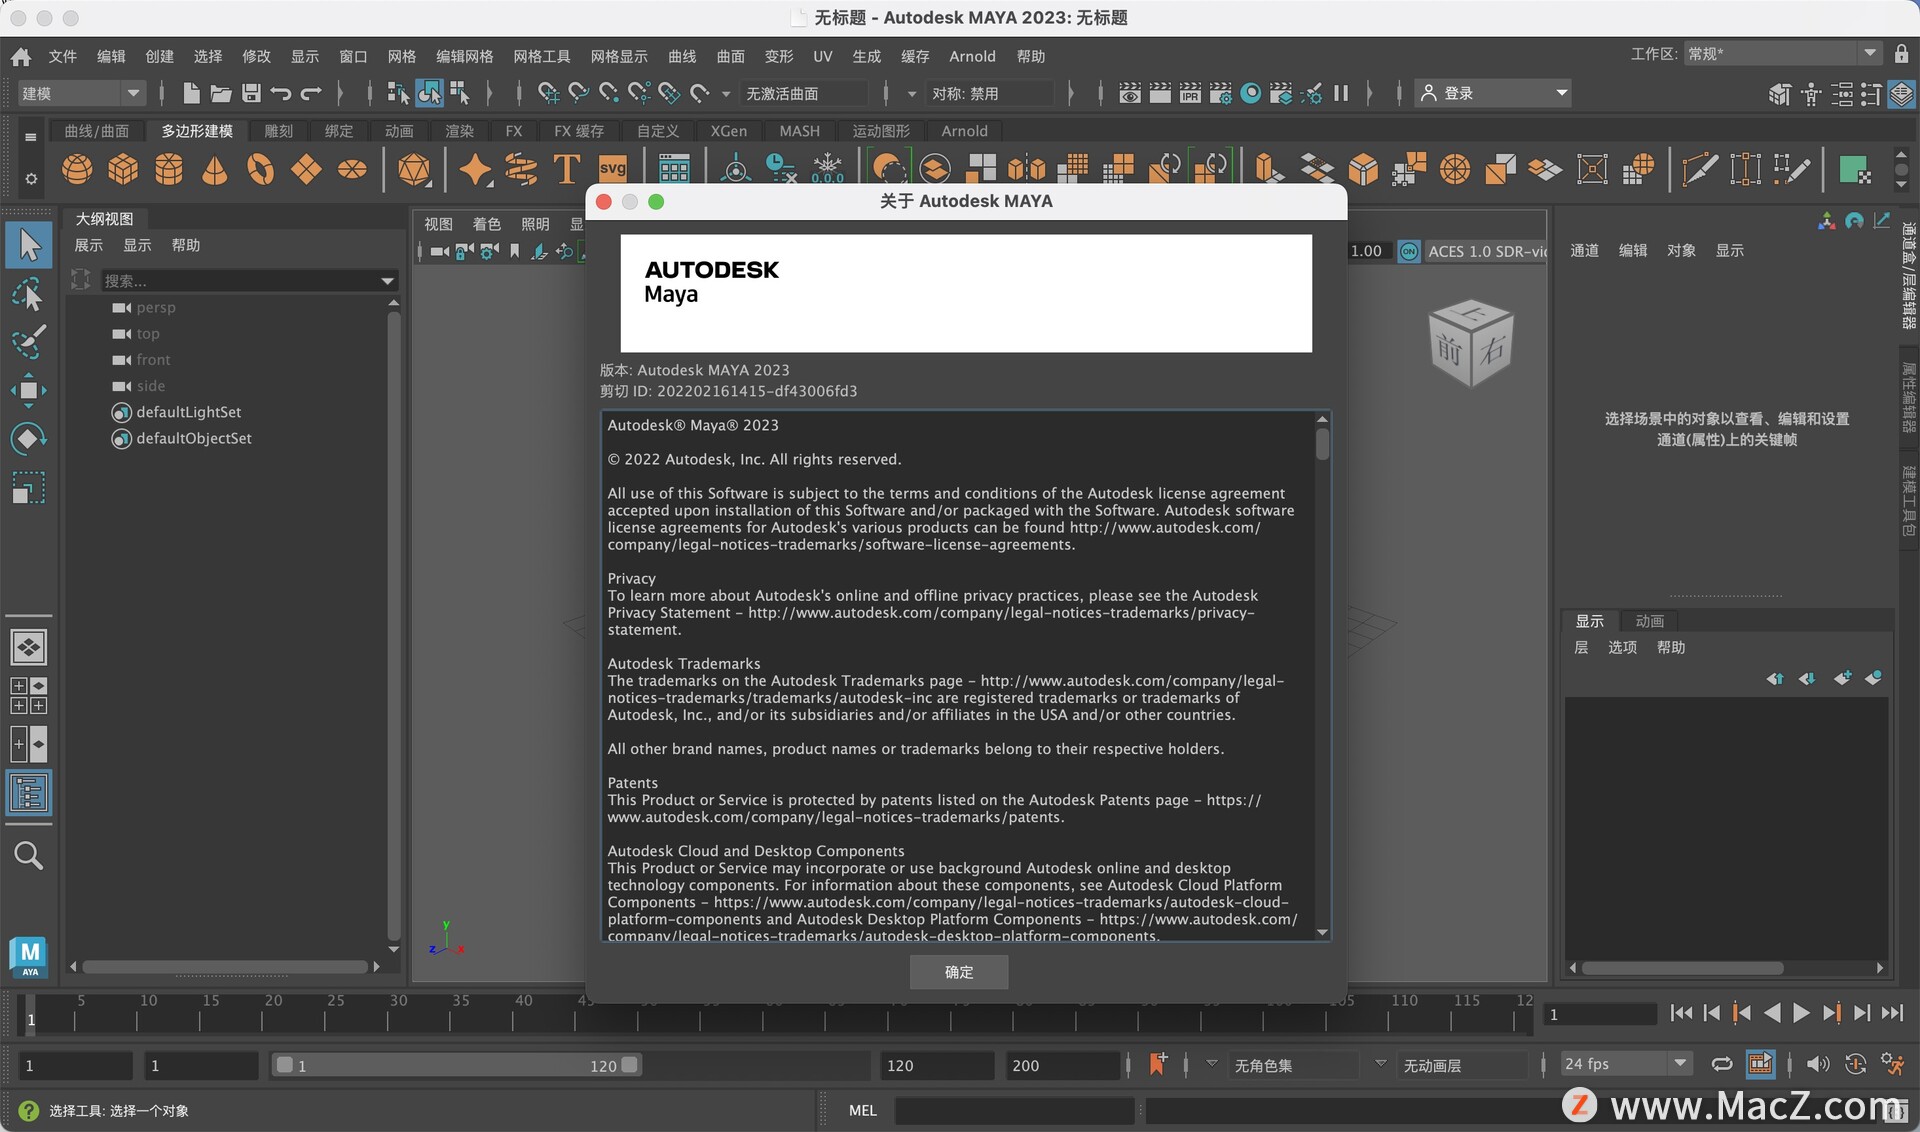Click the view cube in viewport

pos(1471,342)
